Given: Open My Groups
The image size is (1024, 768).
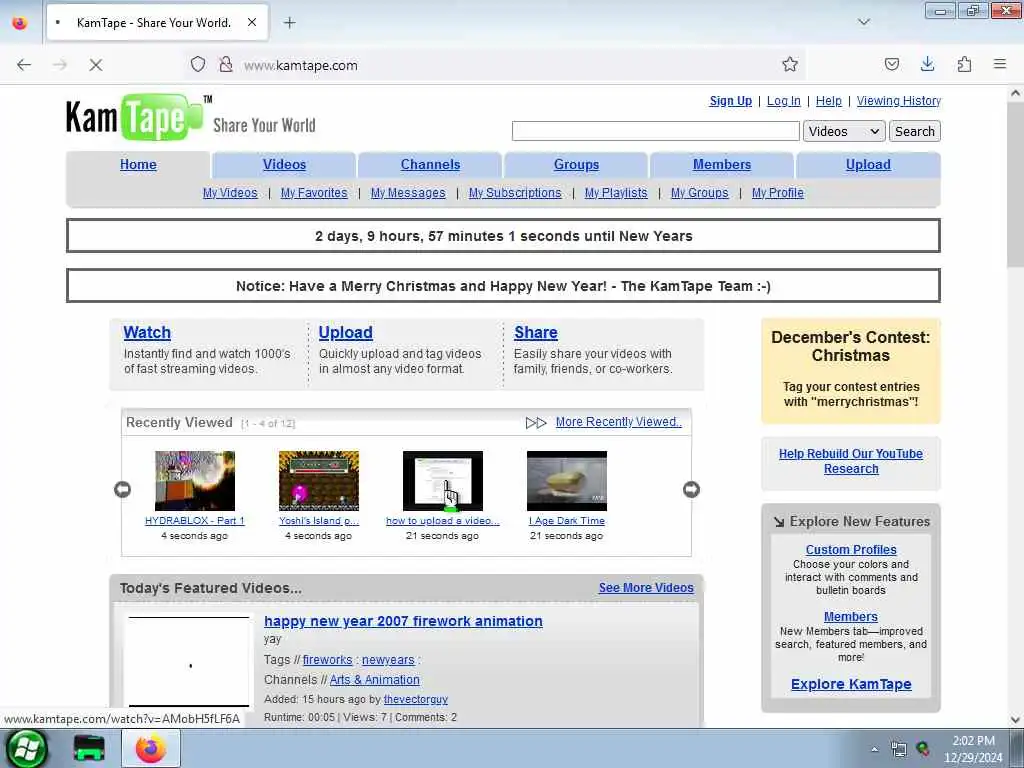Looking at the screenshot, I should point(699,193).
